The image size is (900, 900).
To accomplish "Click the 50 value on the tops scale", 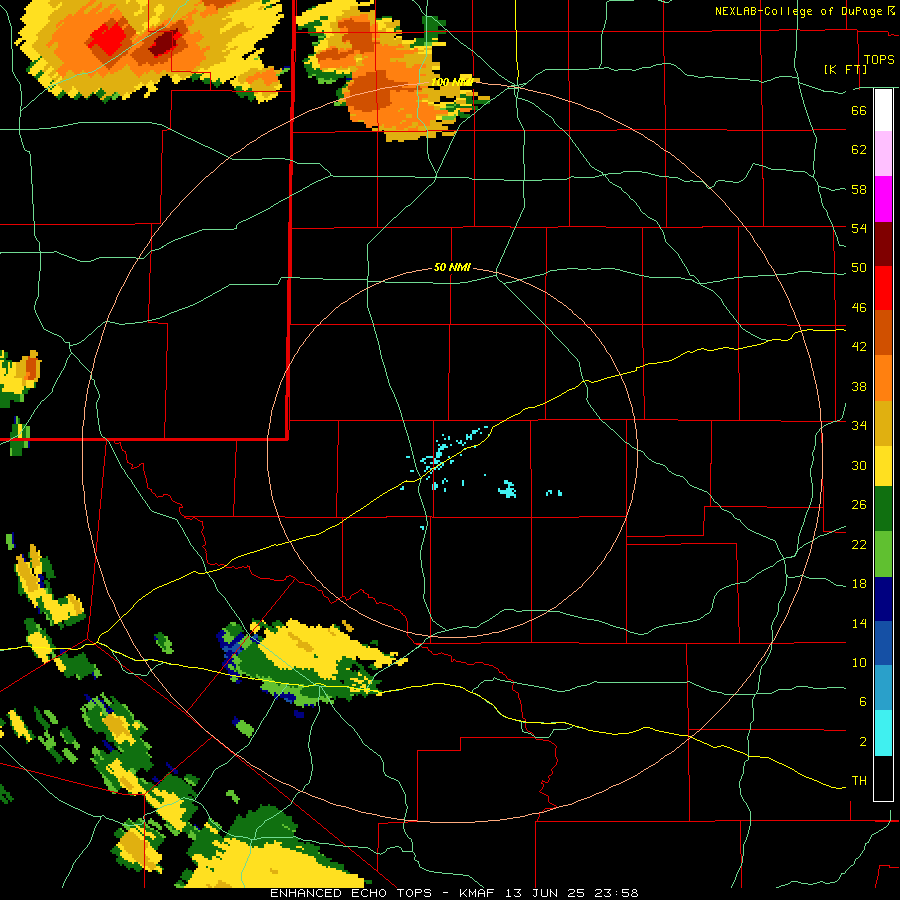I will (x=859, y=268).
